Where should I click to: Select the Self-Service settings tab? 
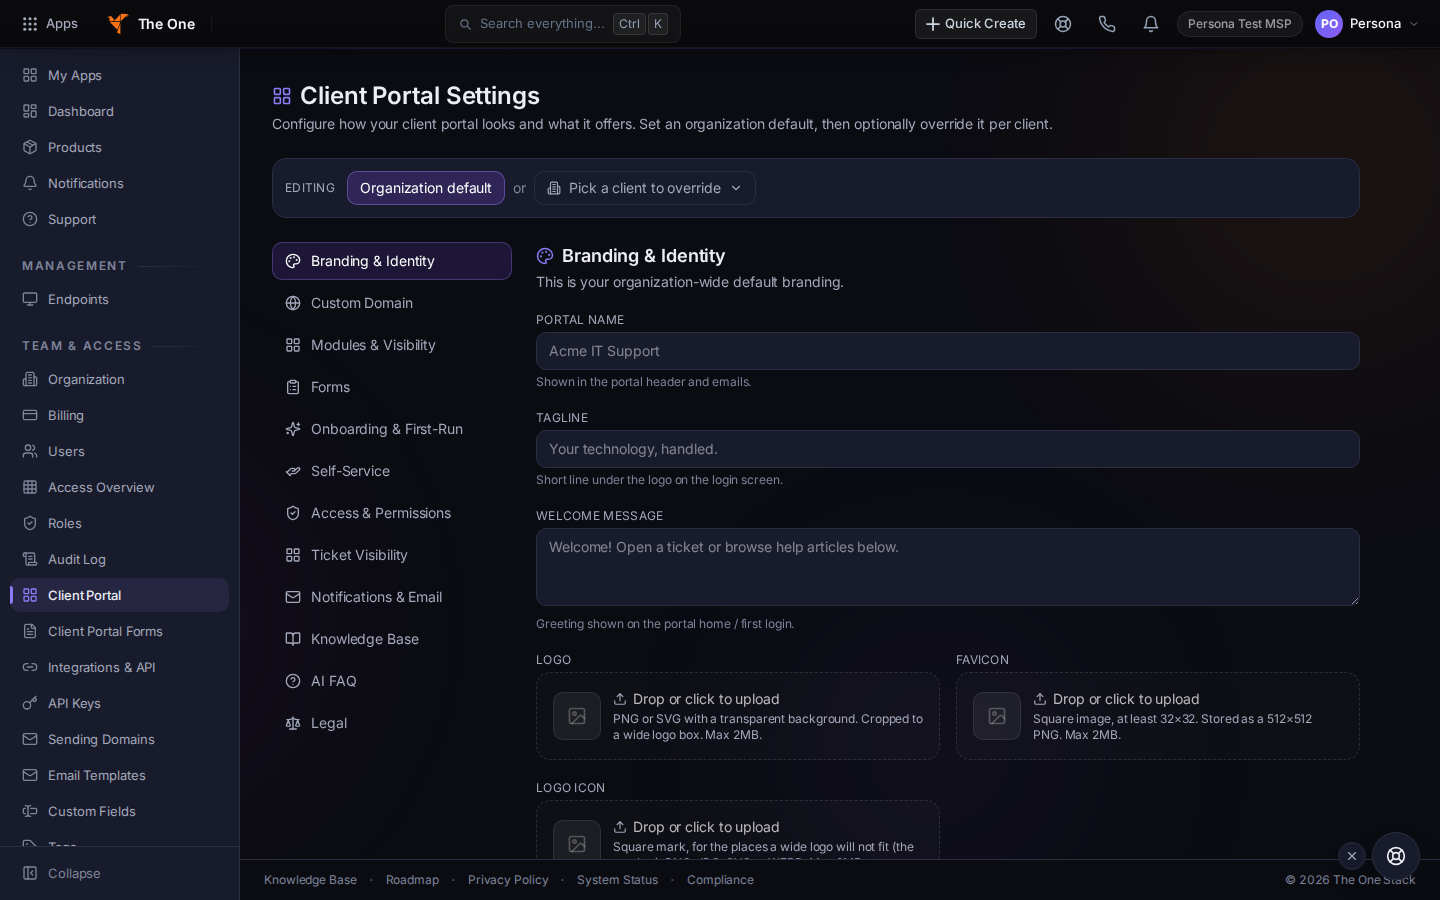(x=392, y=471)
